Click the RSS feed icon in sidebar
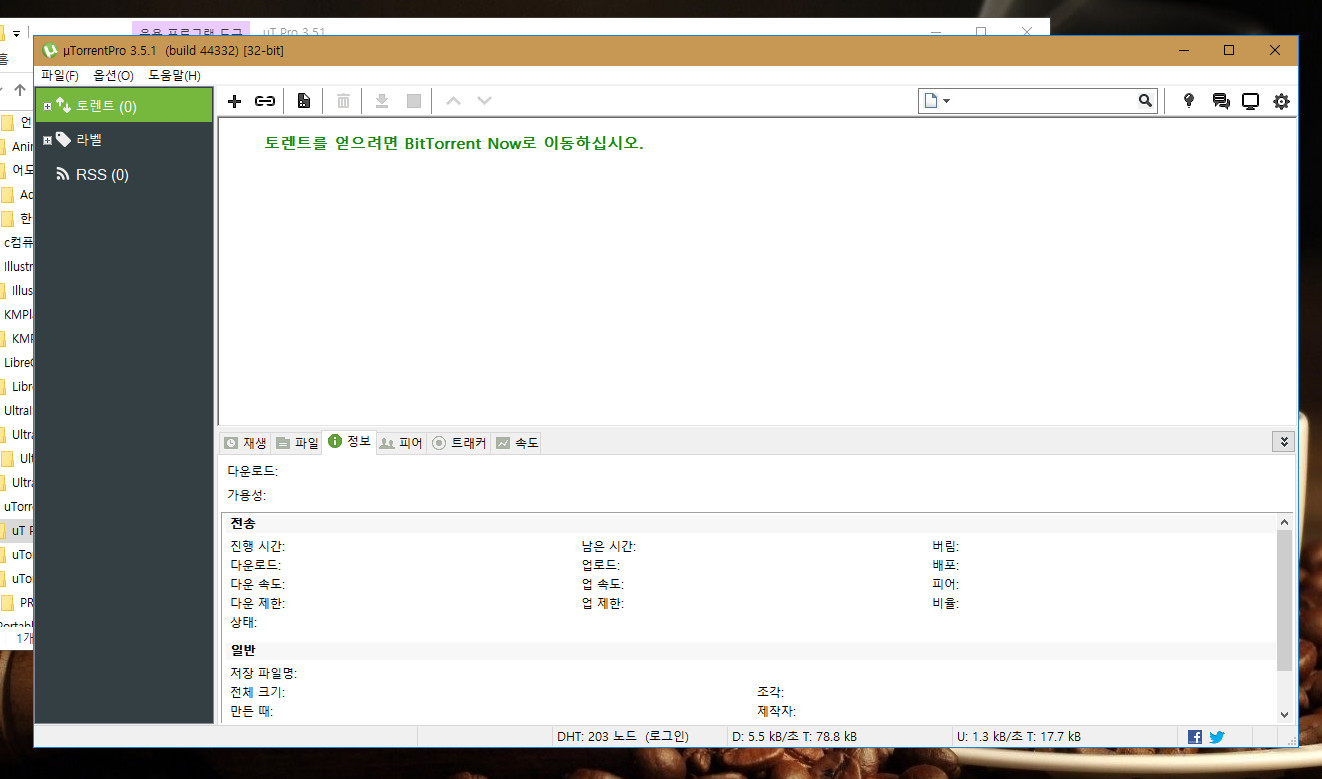 62,174
